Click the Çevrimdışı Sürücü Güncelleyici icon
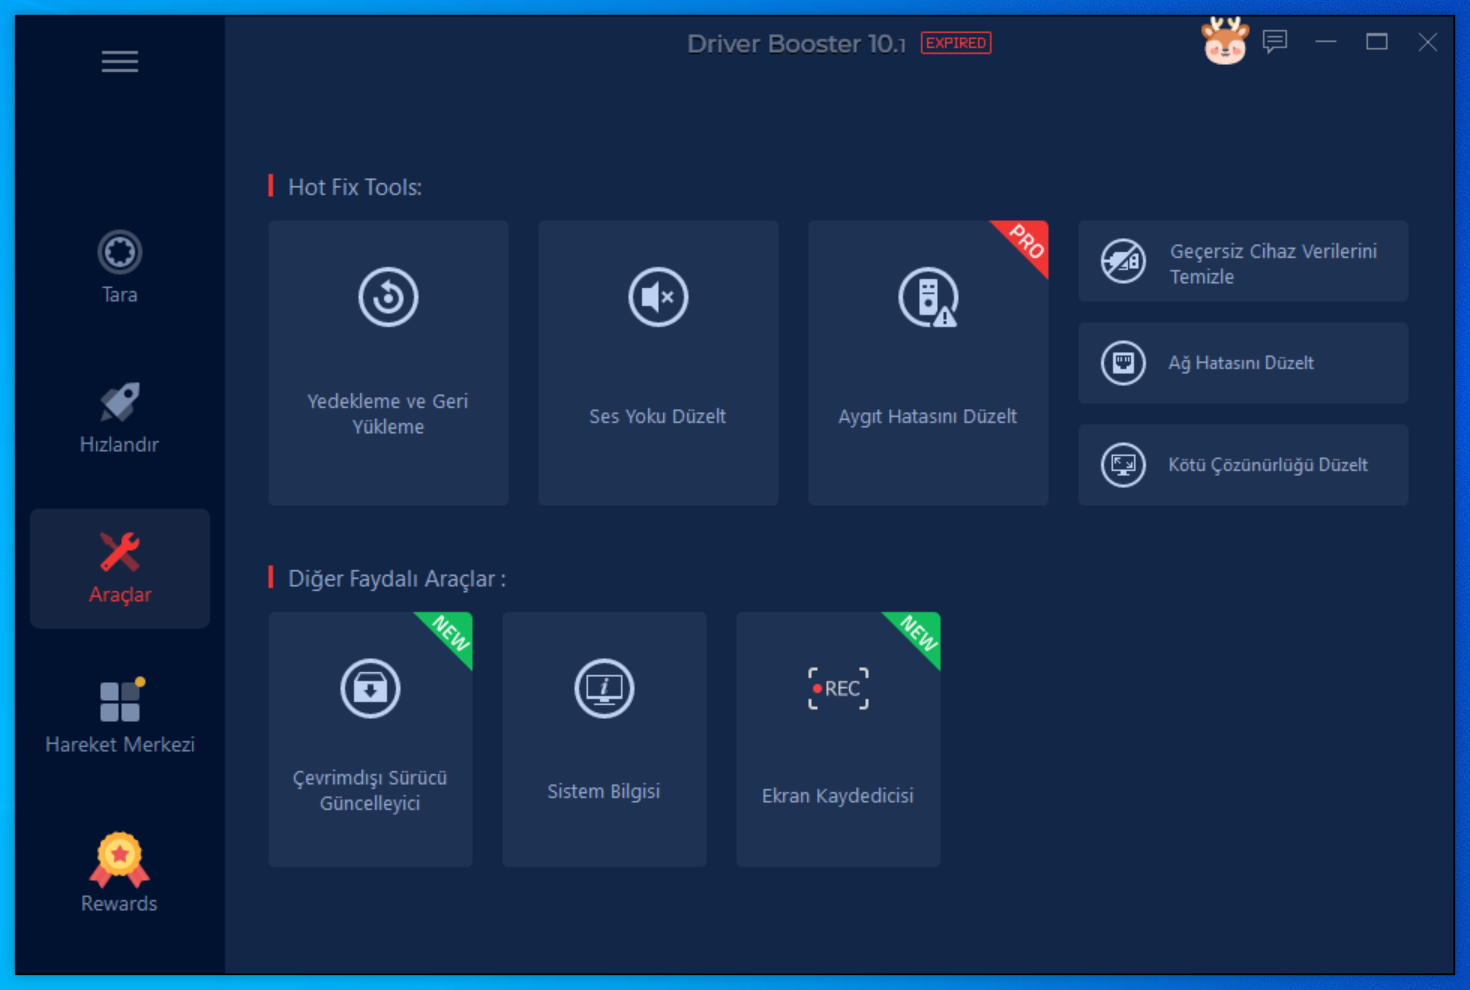 pyautogui.click(x=370, y=688)
